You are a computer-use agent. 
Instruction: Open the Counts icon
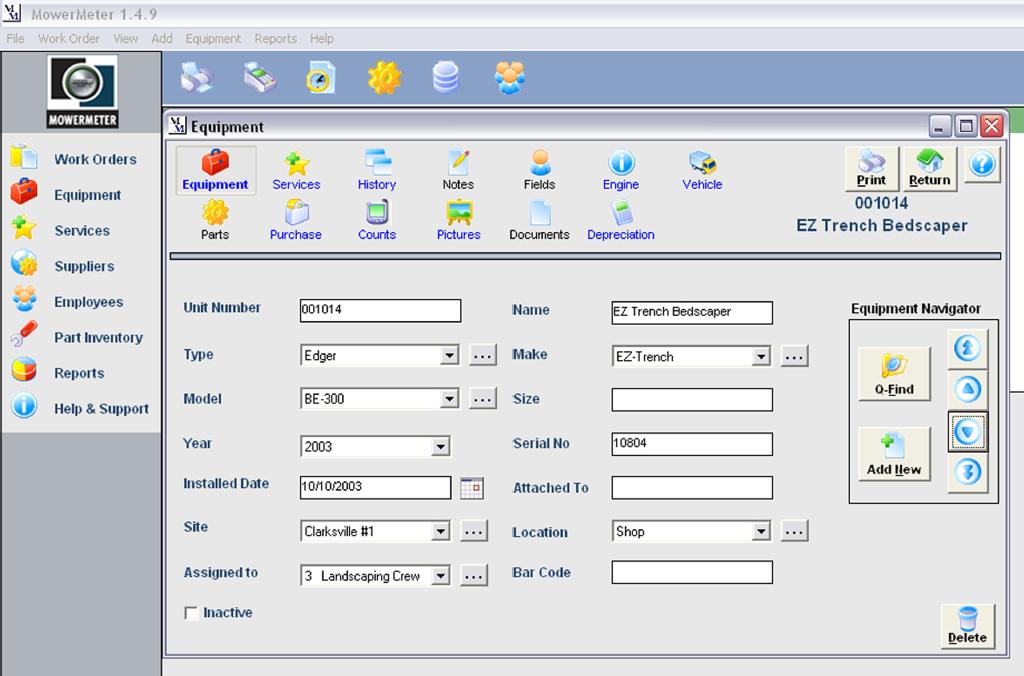tap(377, 219)
